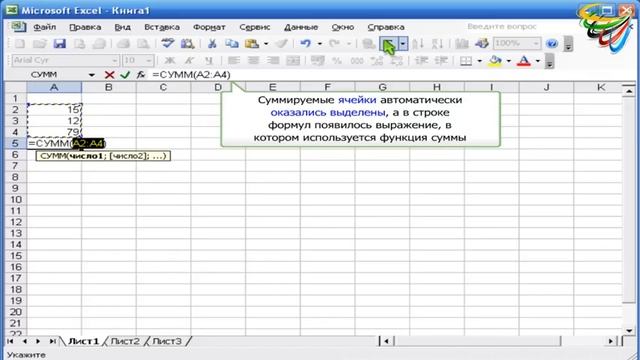Open the Fill Color palette arrow
640x360 pixels.
509,61
